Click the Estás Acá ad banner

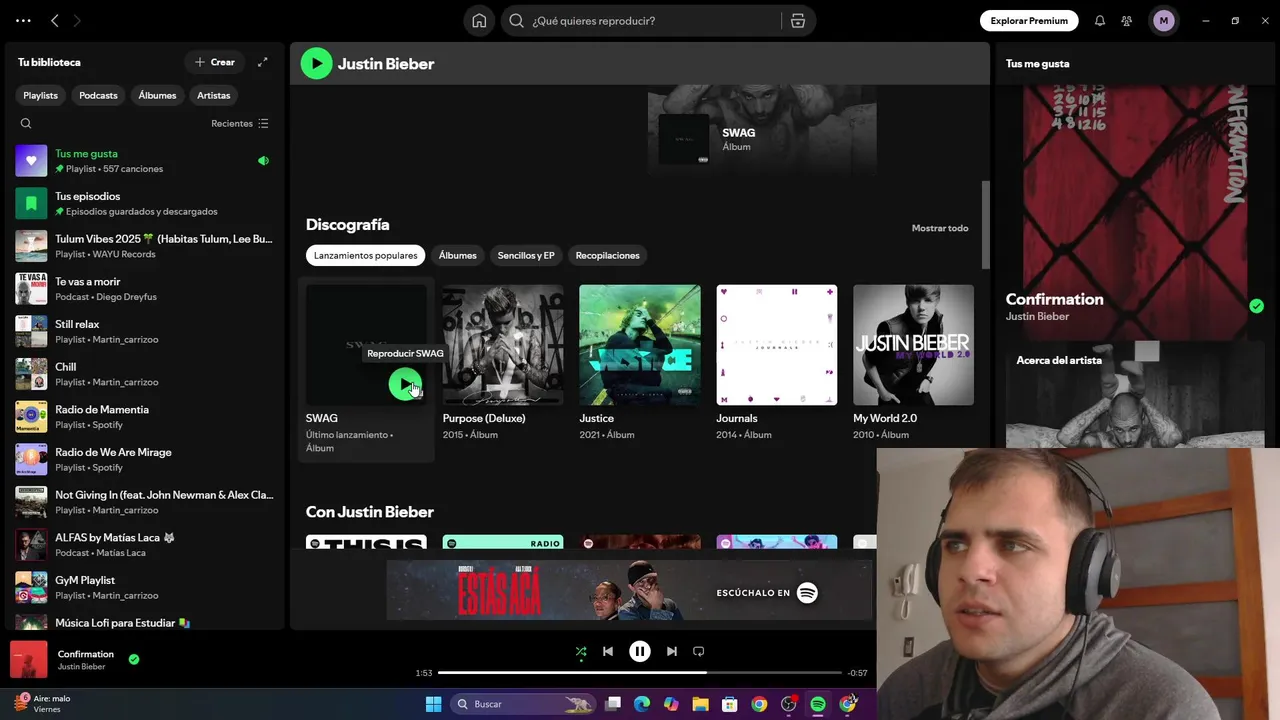coord(630,591)
